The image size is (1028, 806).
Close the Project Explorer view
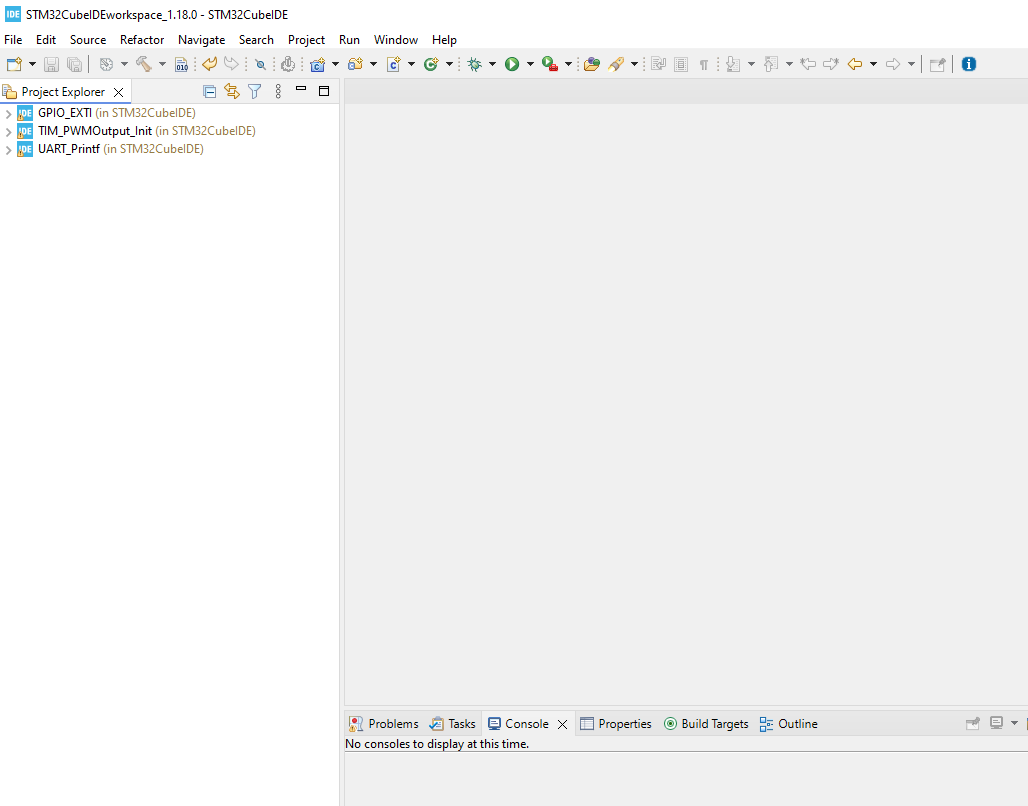(x=118, y=92)
